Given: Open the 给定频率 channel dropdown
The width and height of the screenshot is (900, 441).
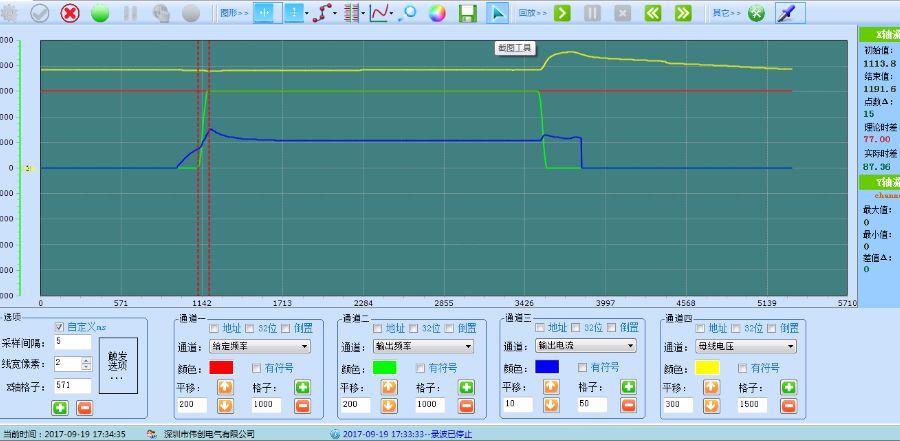Looking at the screenshot, I should [259, 346].
